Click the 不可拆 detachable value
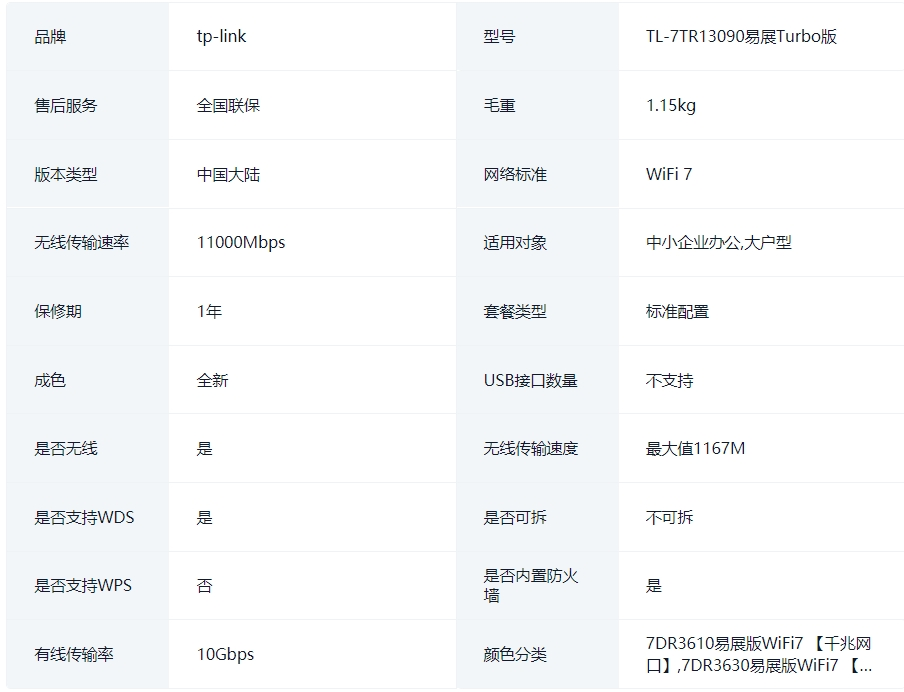The height and width of the screenshot is (692, 904). 669,517
